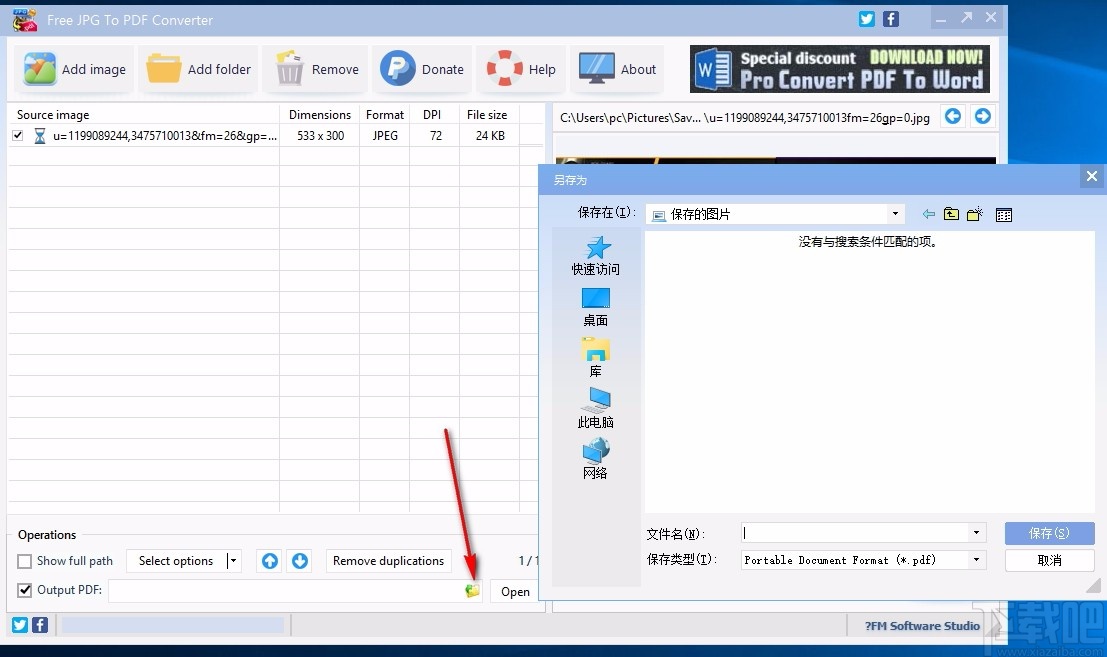This screenshot has height=657, width=1107.
Task: Create a new folder in the save dialog
Action: pyautogui.click(x=975, y=213)
